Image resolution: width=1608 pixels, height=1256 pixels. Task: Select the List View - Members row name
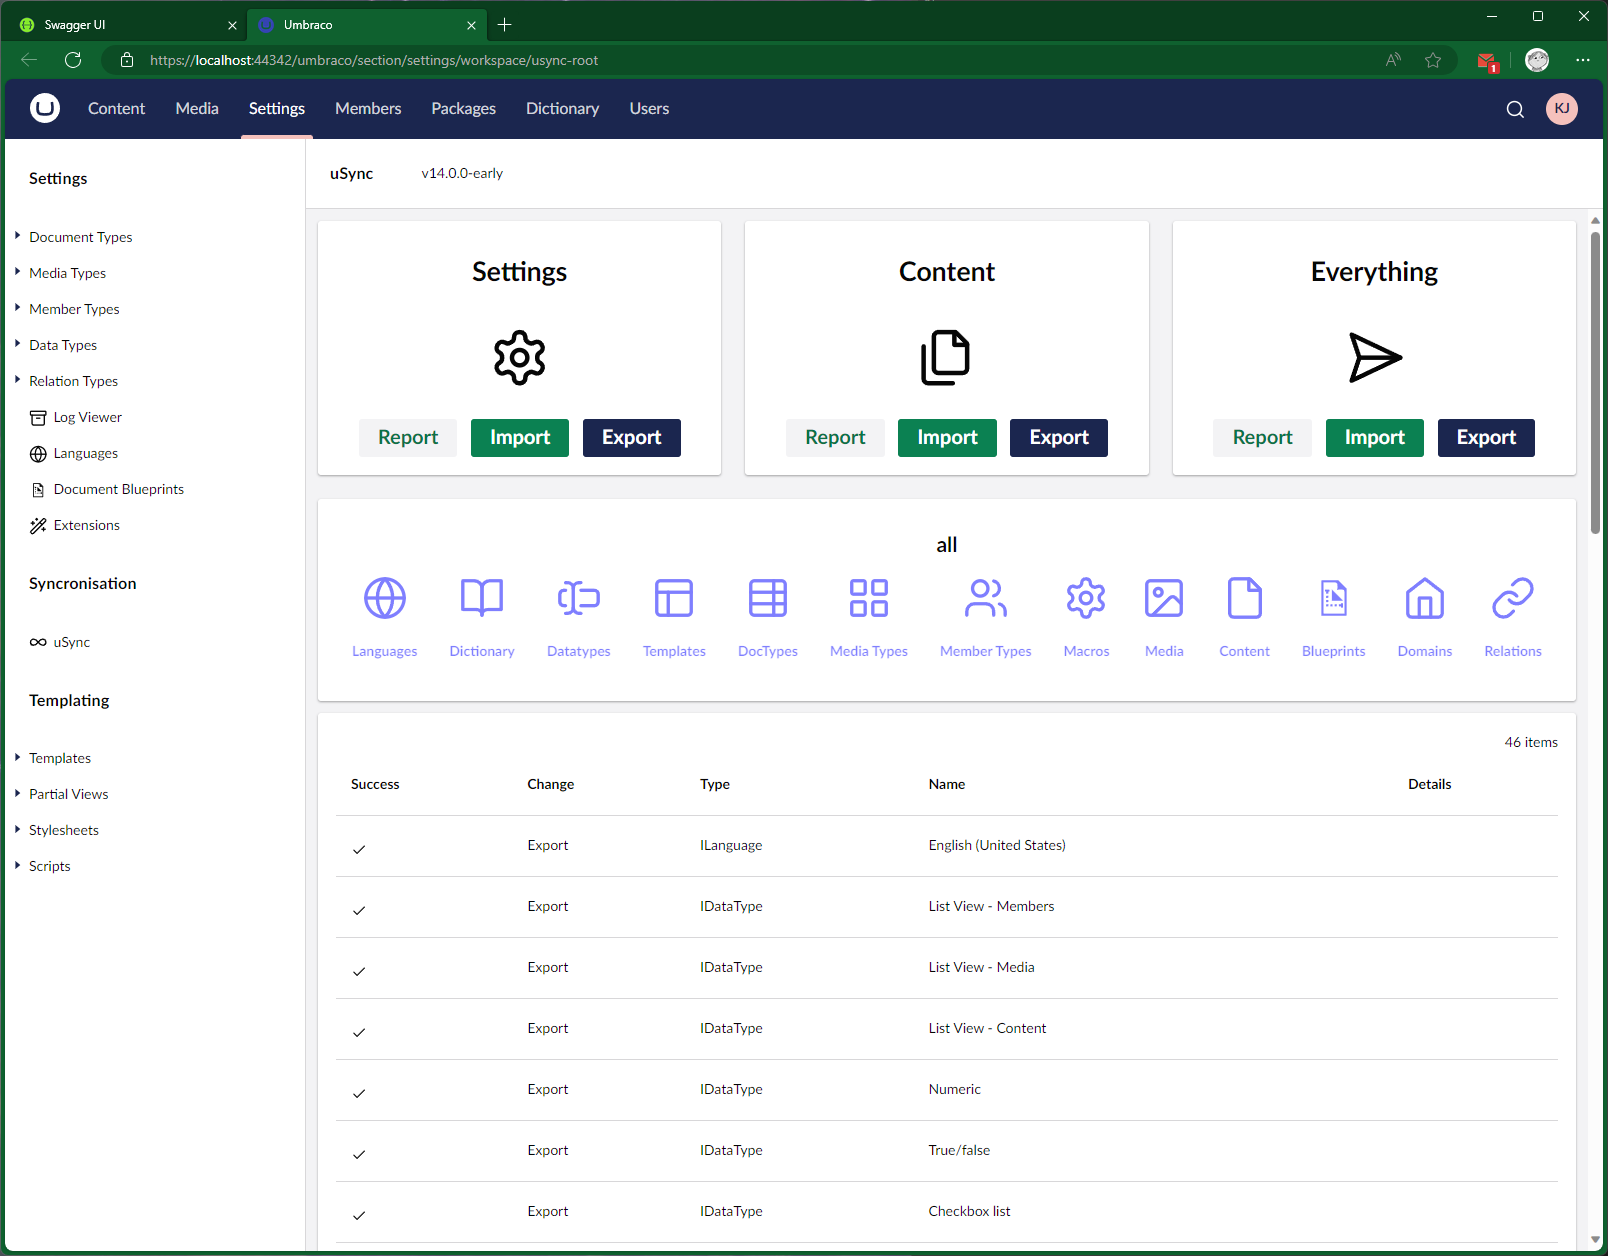(x=991, y=906)
